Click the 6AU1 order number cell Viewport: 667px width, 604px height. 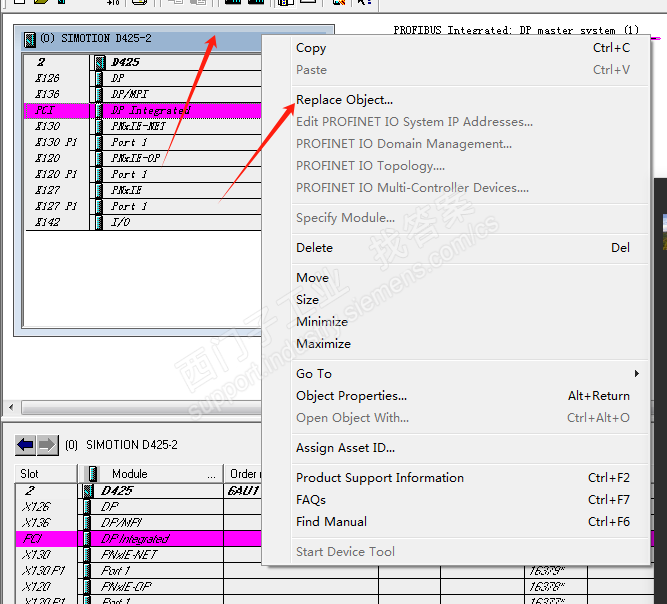point(243,491)
